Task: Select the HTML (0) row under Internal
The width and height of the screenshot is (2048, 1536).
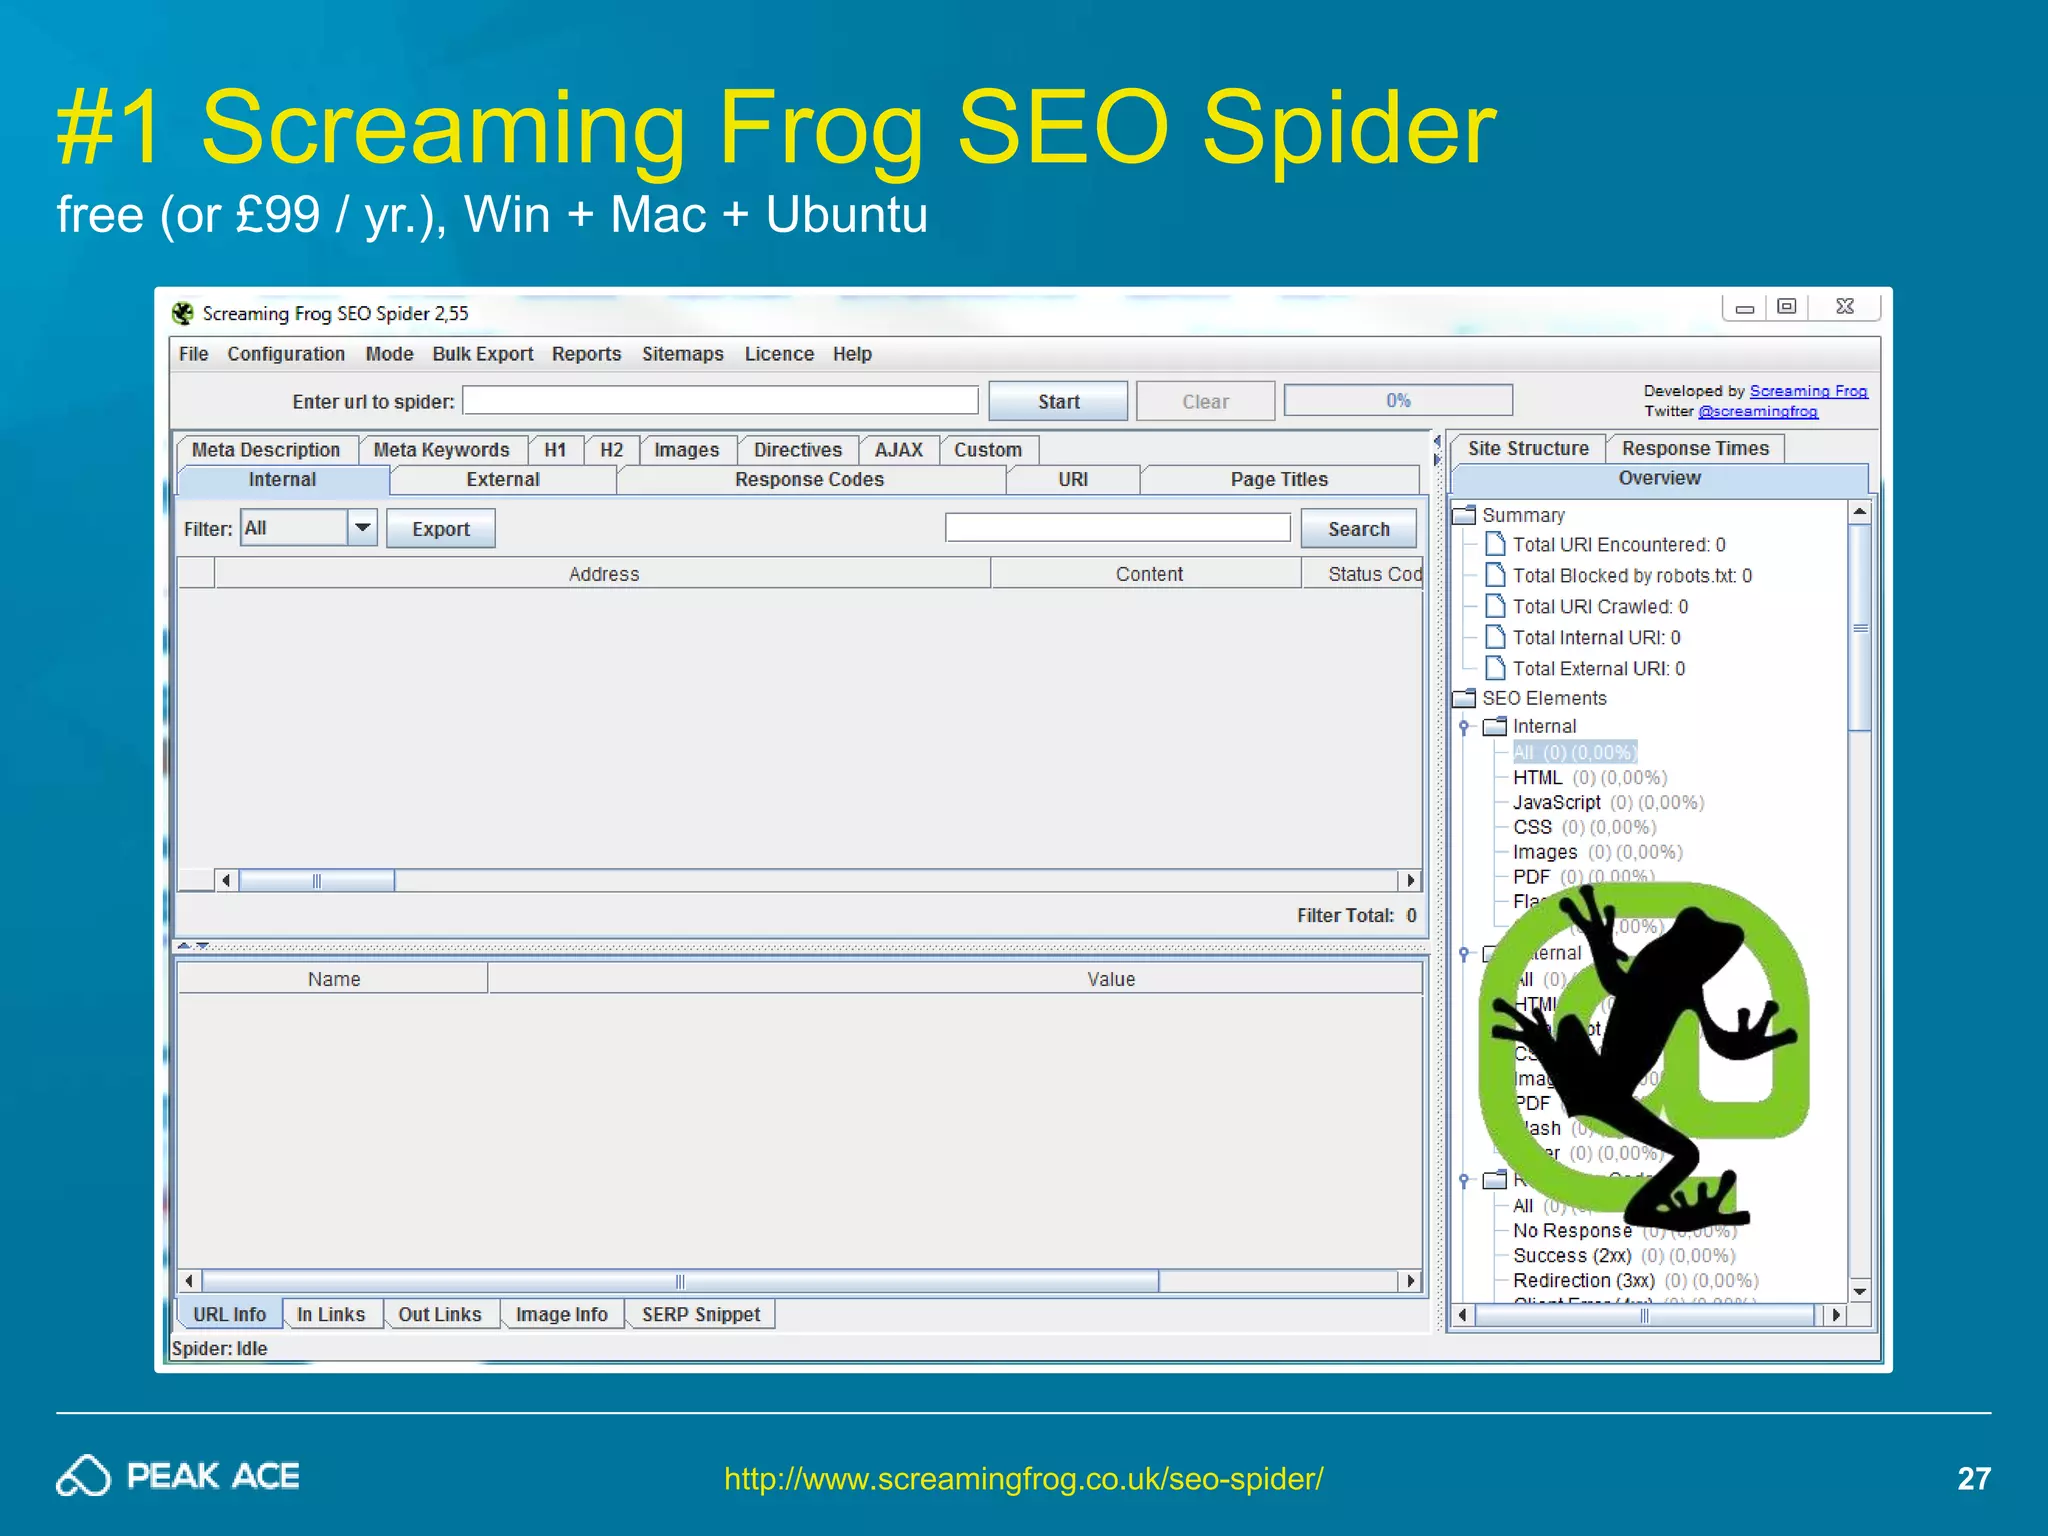Action: tap(1589, 777)
